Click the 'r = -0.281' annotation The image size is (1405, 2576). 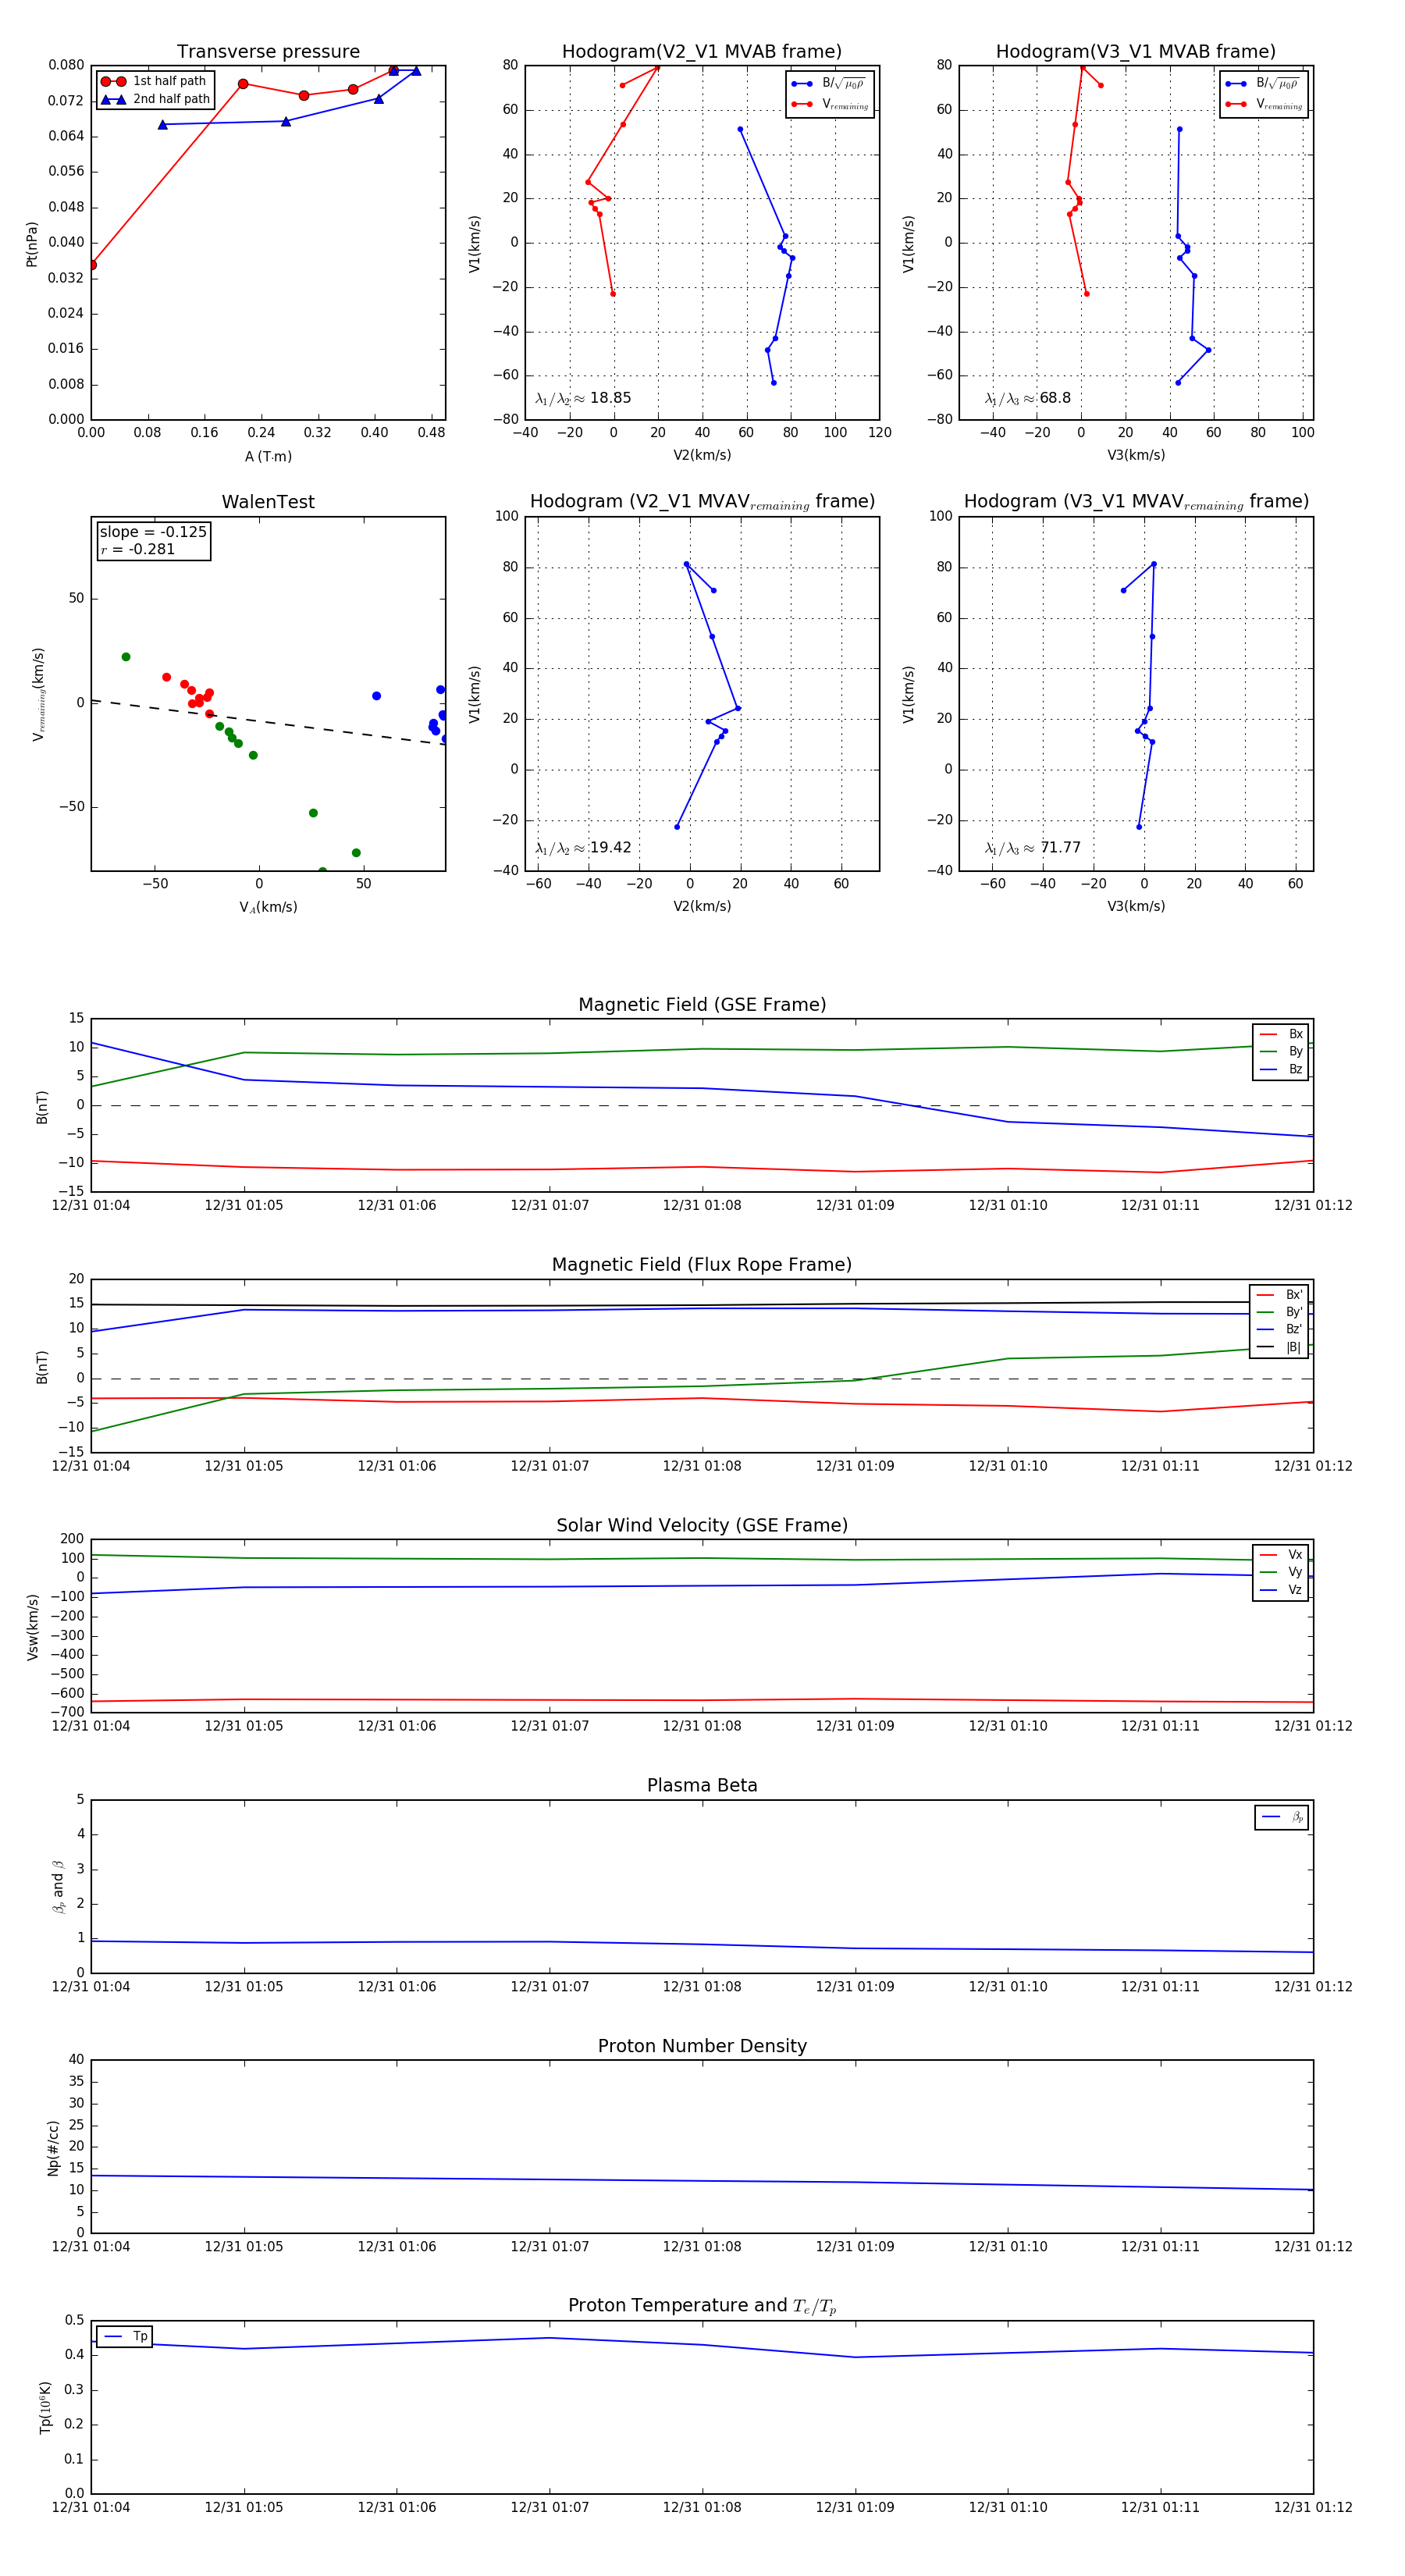point(138,549)
